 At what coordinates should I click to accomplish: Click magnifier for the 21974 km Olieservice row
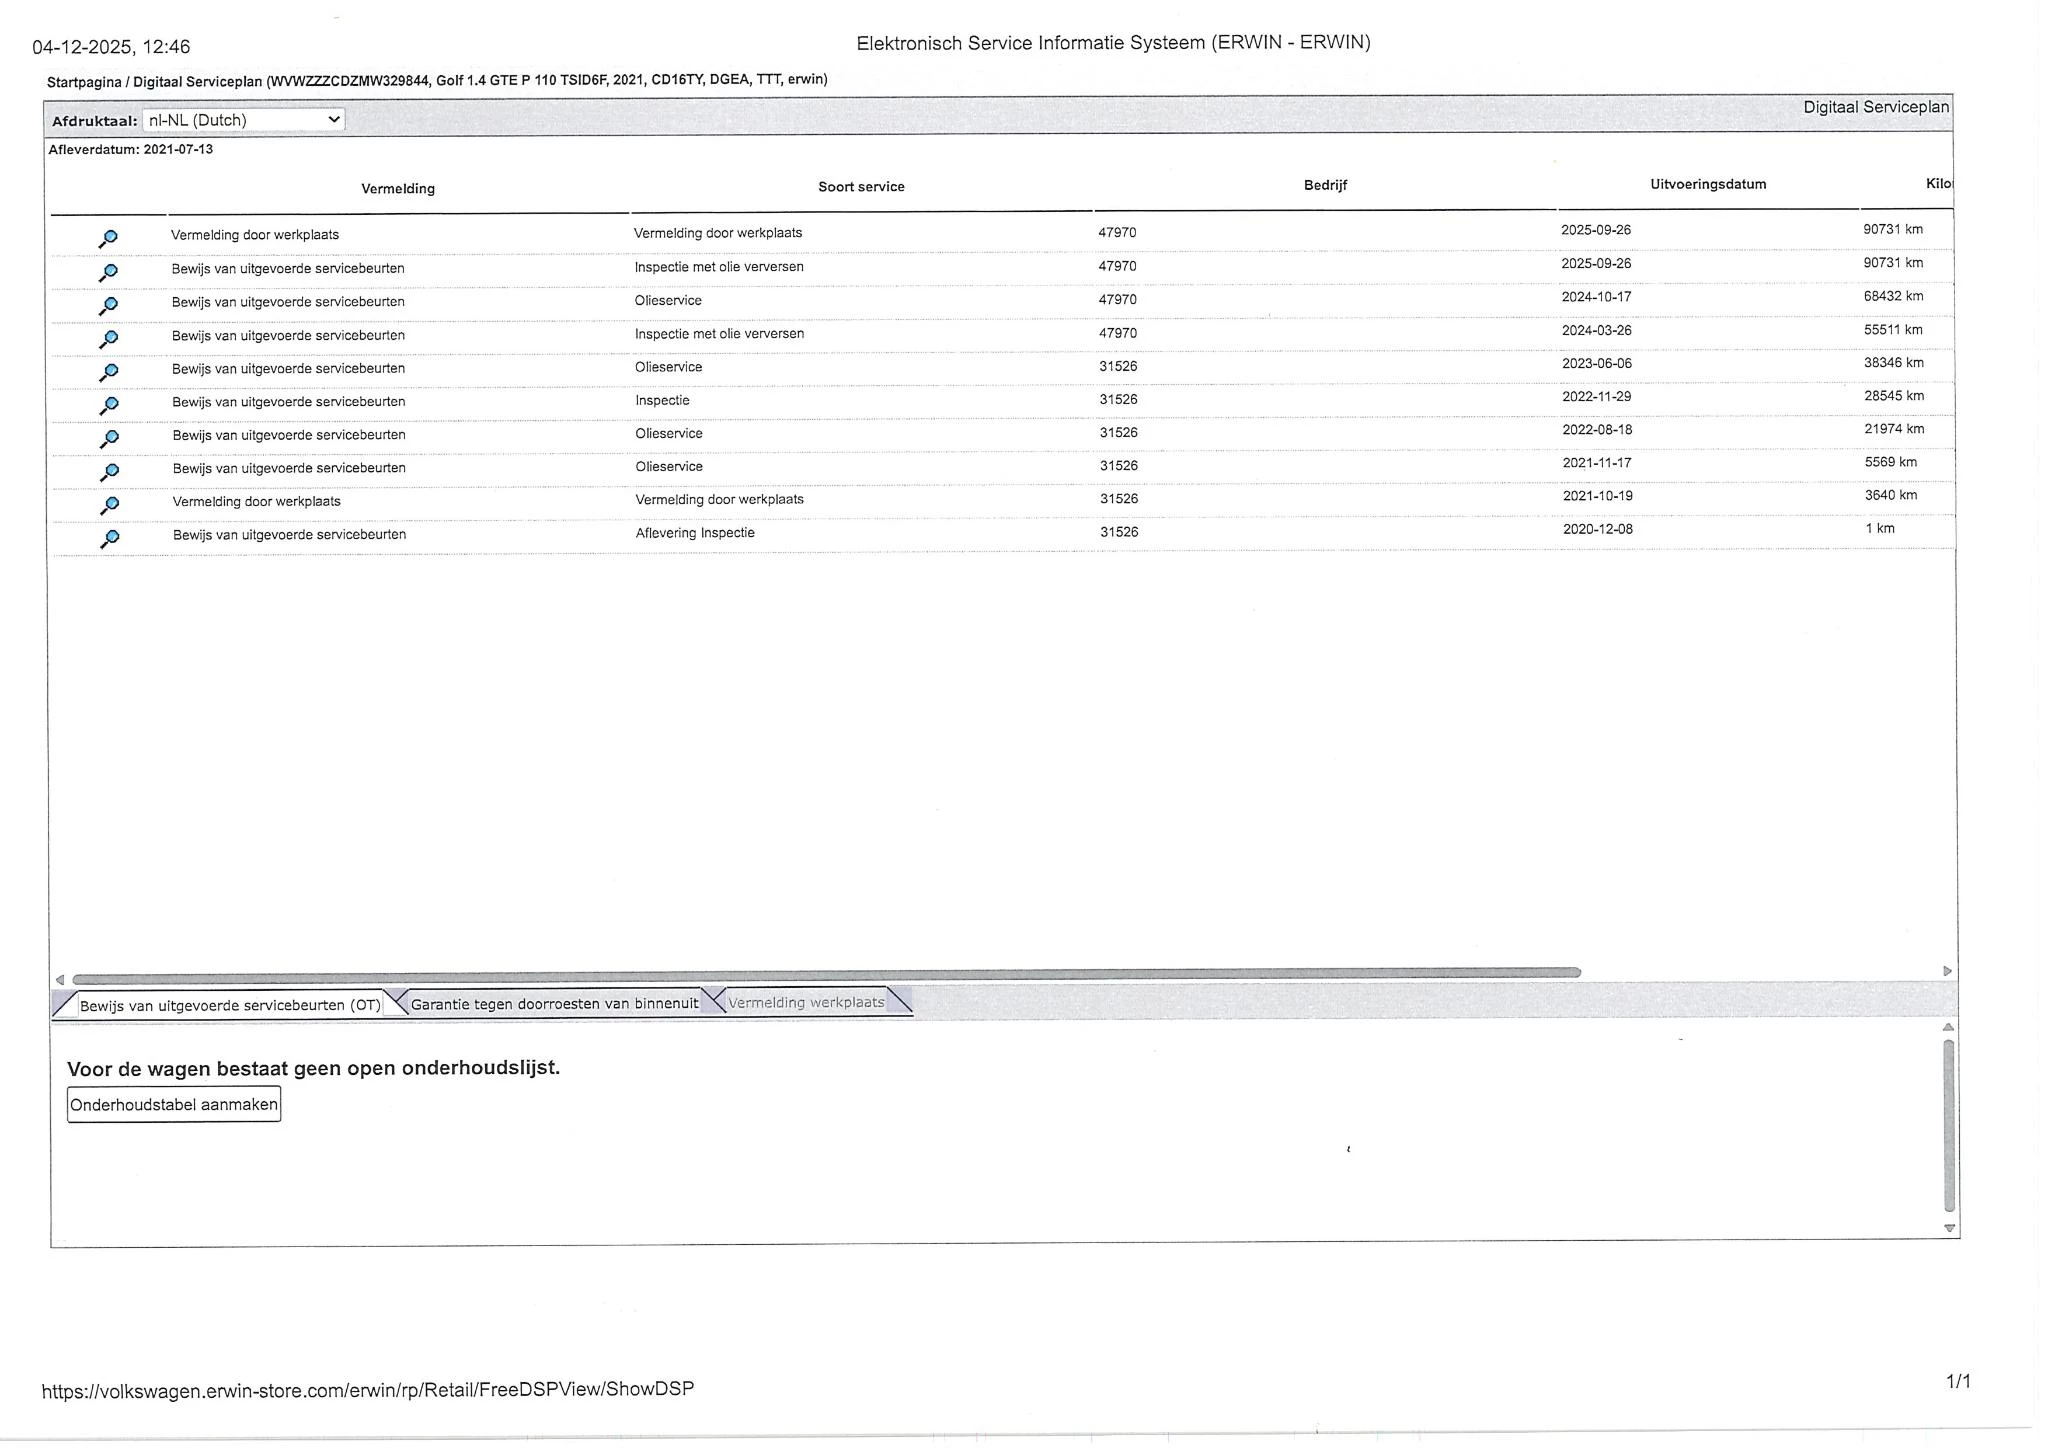[108, 438]
